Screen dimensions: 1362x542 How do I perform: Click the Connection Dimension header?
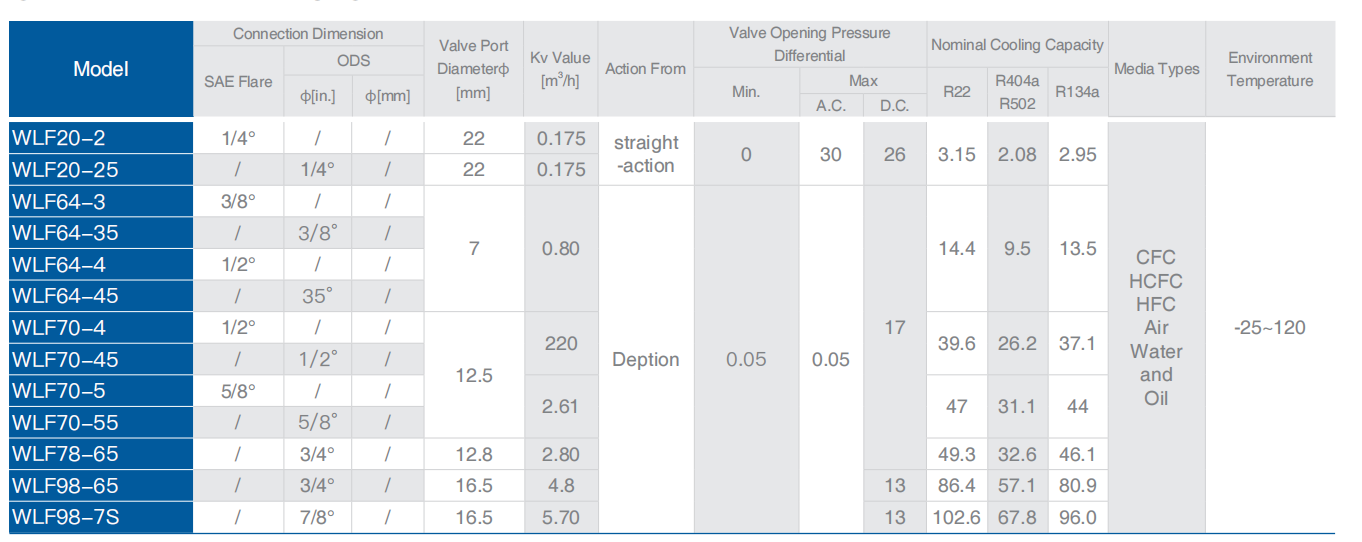308,34
